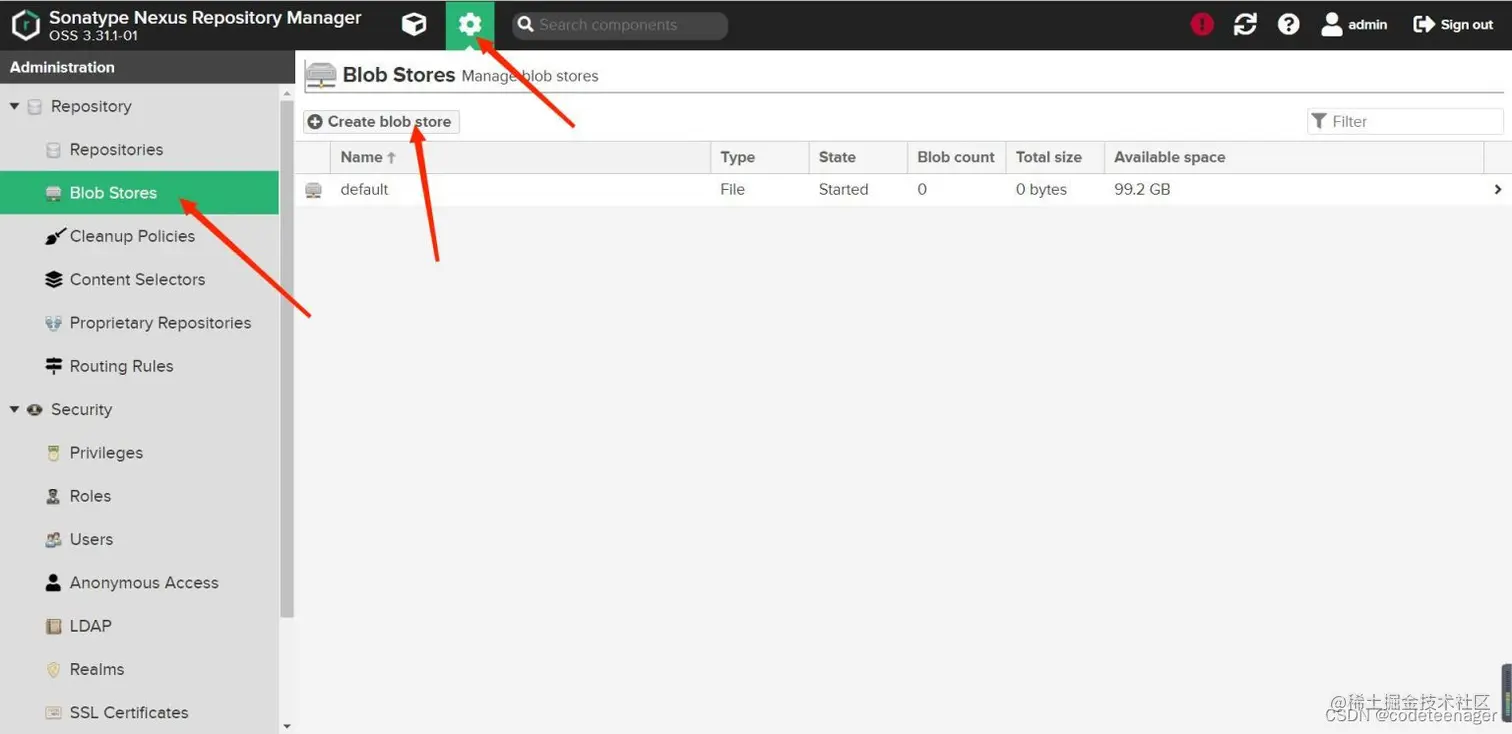Open Proprietary Repositories

[160, 322]
